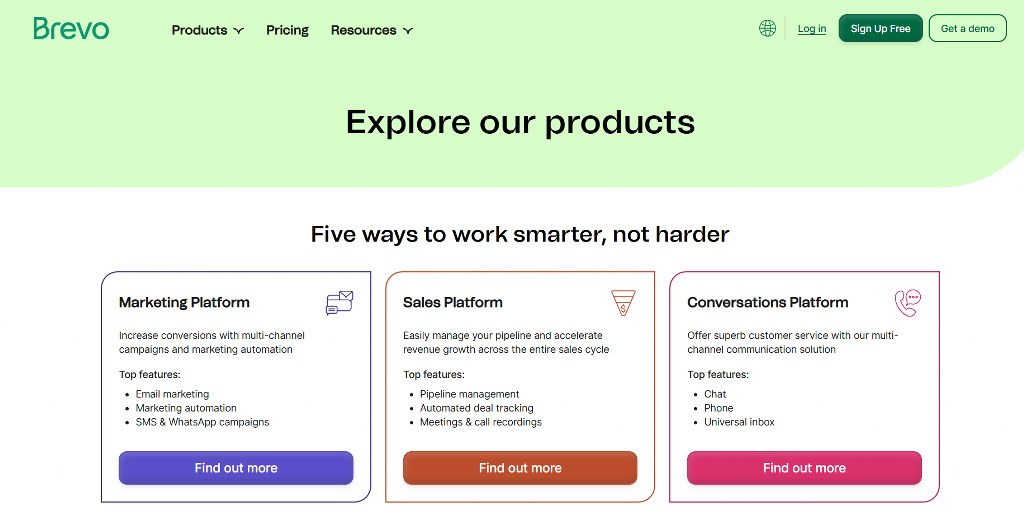Find out more about Conversations Platform
The image size is (1024, 513).
point(804,468)
